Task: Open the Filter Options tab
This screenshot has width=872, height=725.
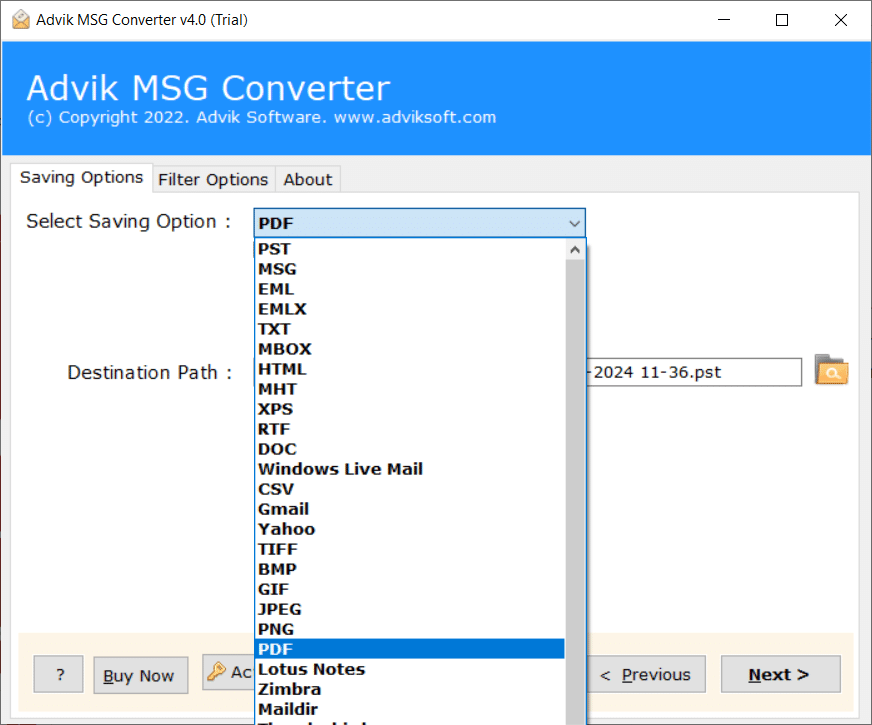Action: 213,180
